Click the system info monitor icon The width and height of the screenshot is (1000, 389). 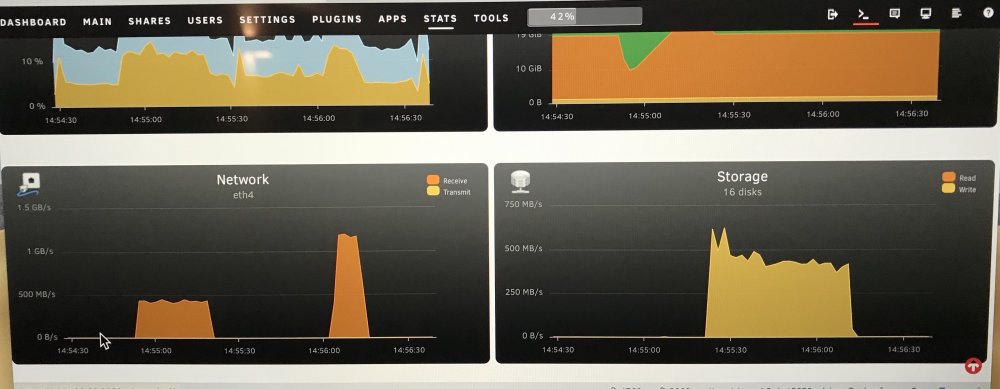pos(926,13)
